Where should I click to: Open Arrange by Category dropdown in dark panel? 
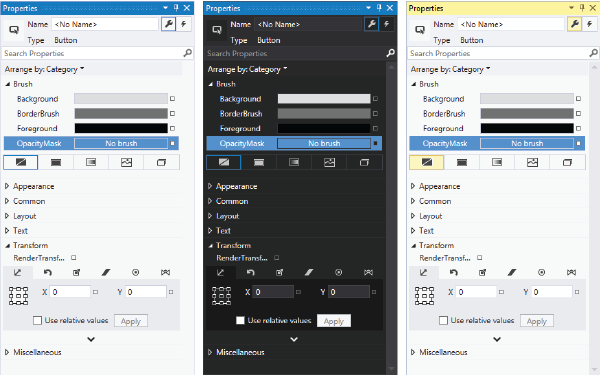247,69
